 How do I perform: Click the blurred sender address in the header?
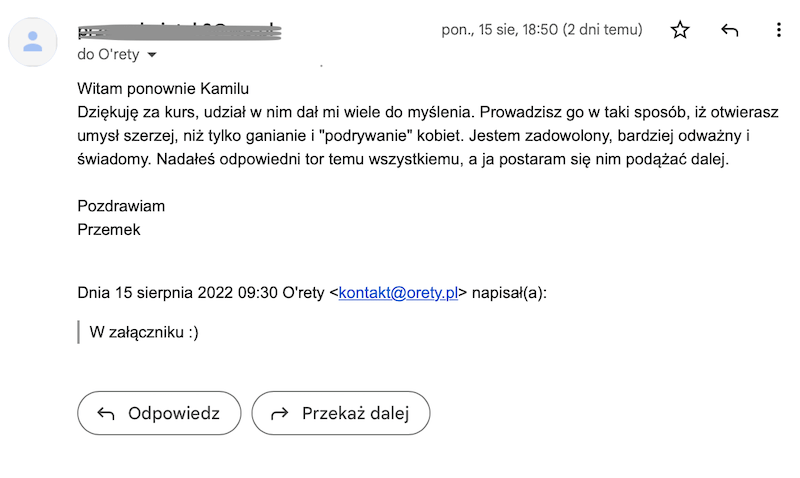[180, 32]
